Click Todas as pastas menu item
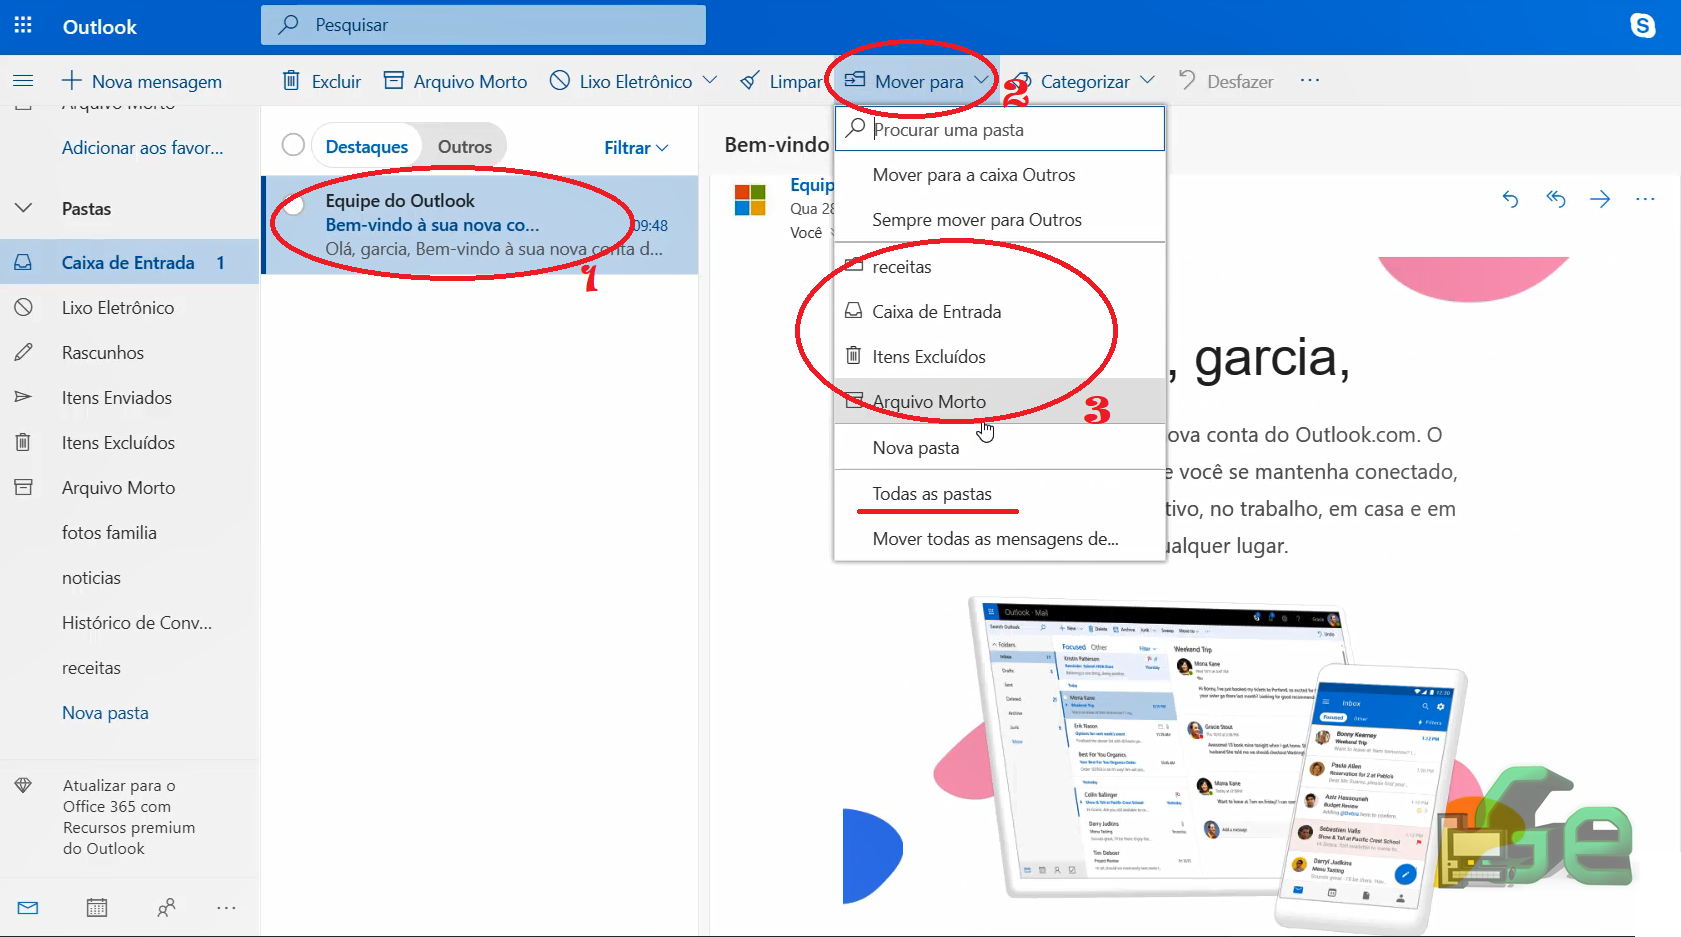Screen dimensions: 1681x937 click(1000, 494)
